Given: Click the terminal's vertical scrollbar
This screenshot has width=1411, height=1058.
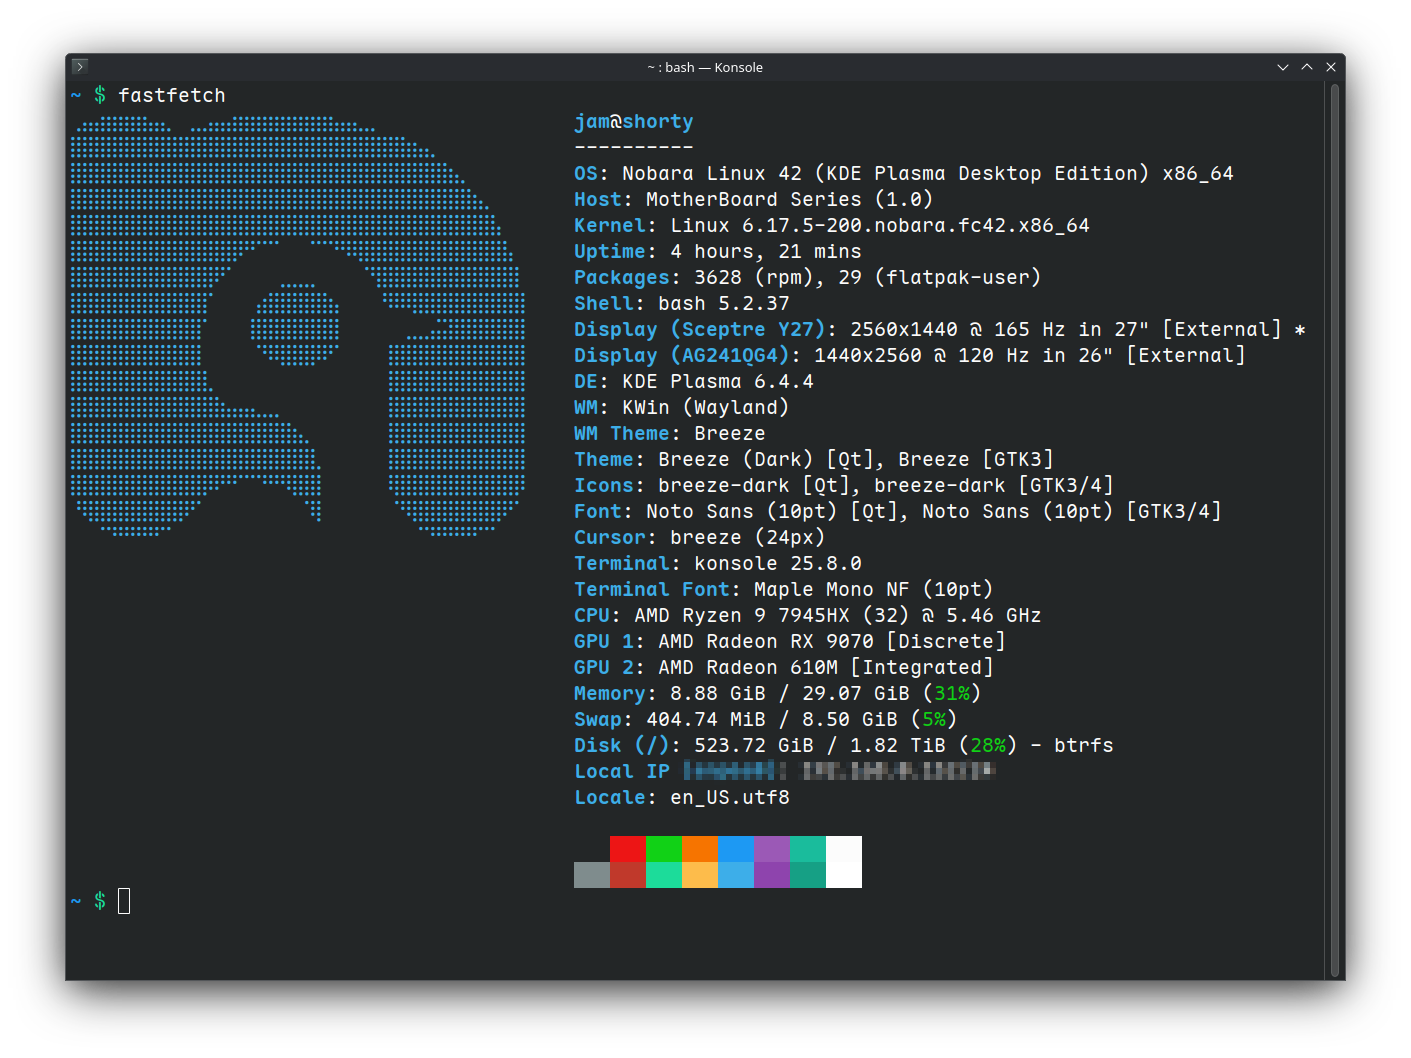Looking at the screenshot, I should tap(1335, 530).
